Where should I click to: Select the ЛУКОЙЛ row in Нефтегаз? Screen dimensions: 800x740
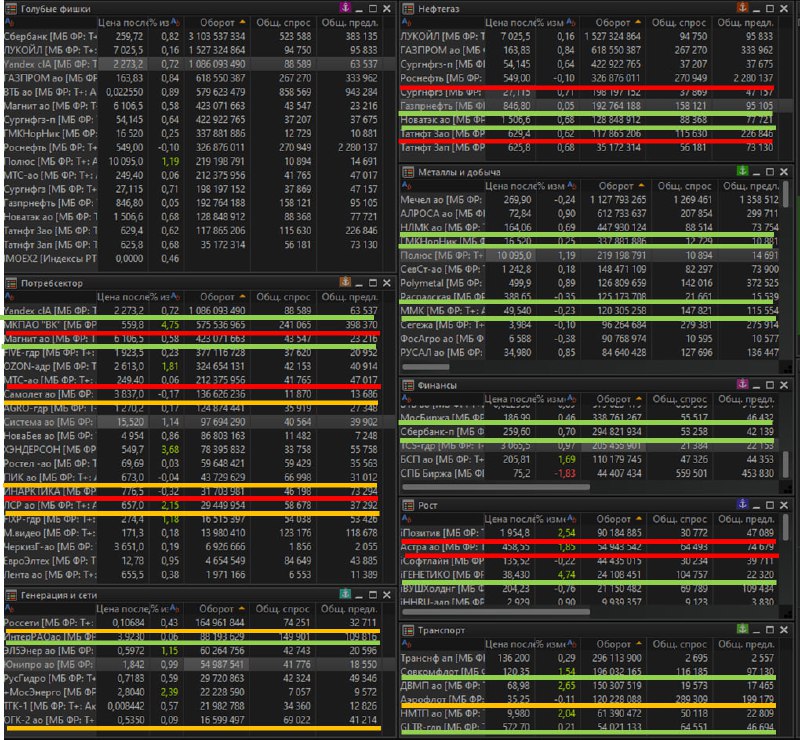coord(595,36)
